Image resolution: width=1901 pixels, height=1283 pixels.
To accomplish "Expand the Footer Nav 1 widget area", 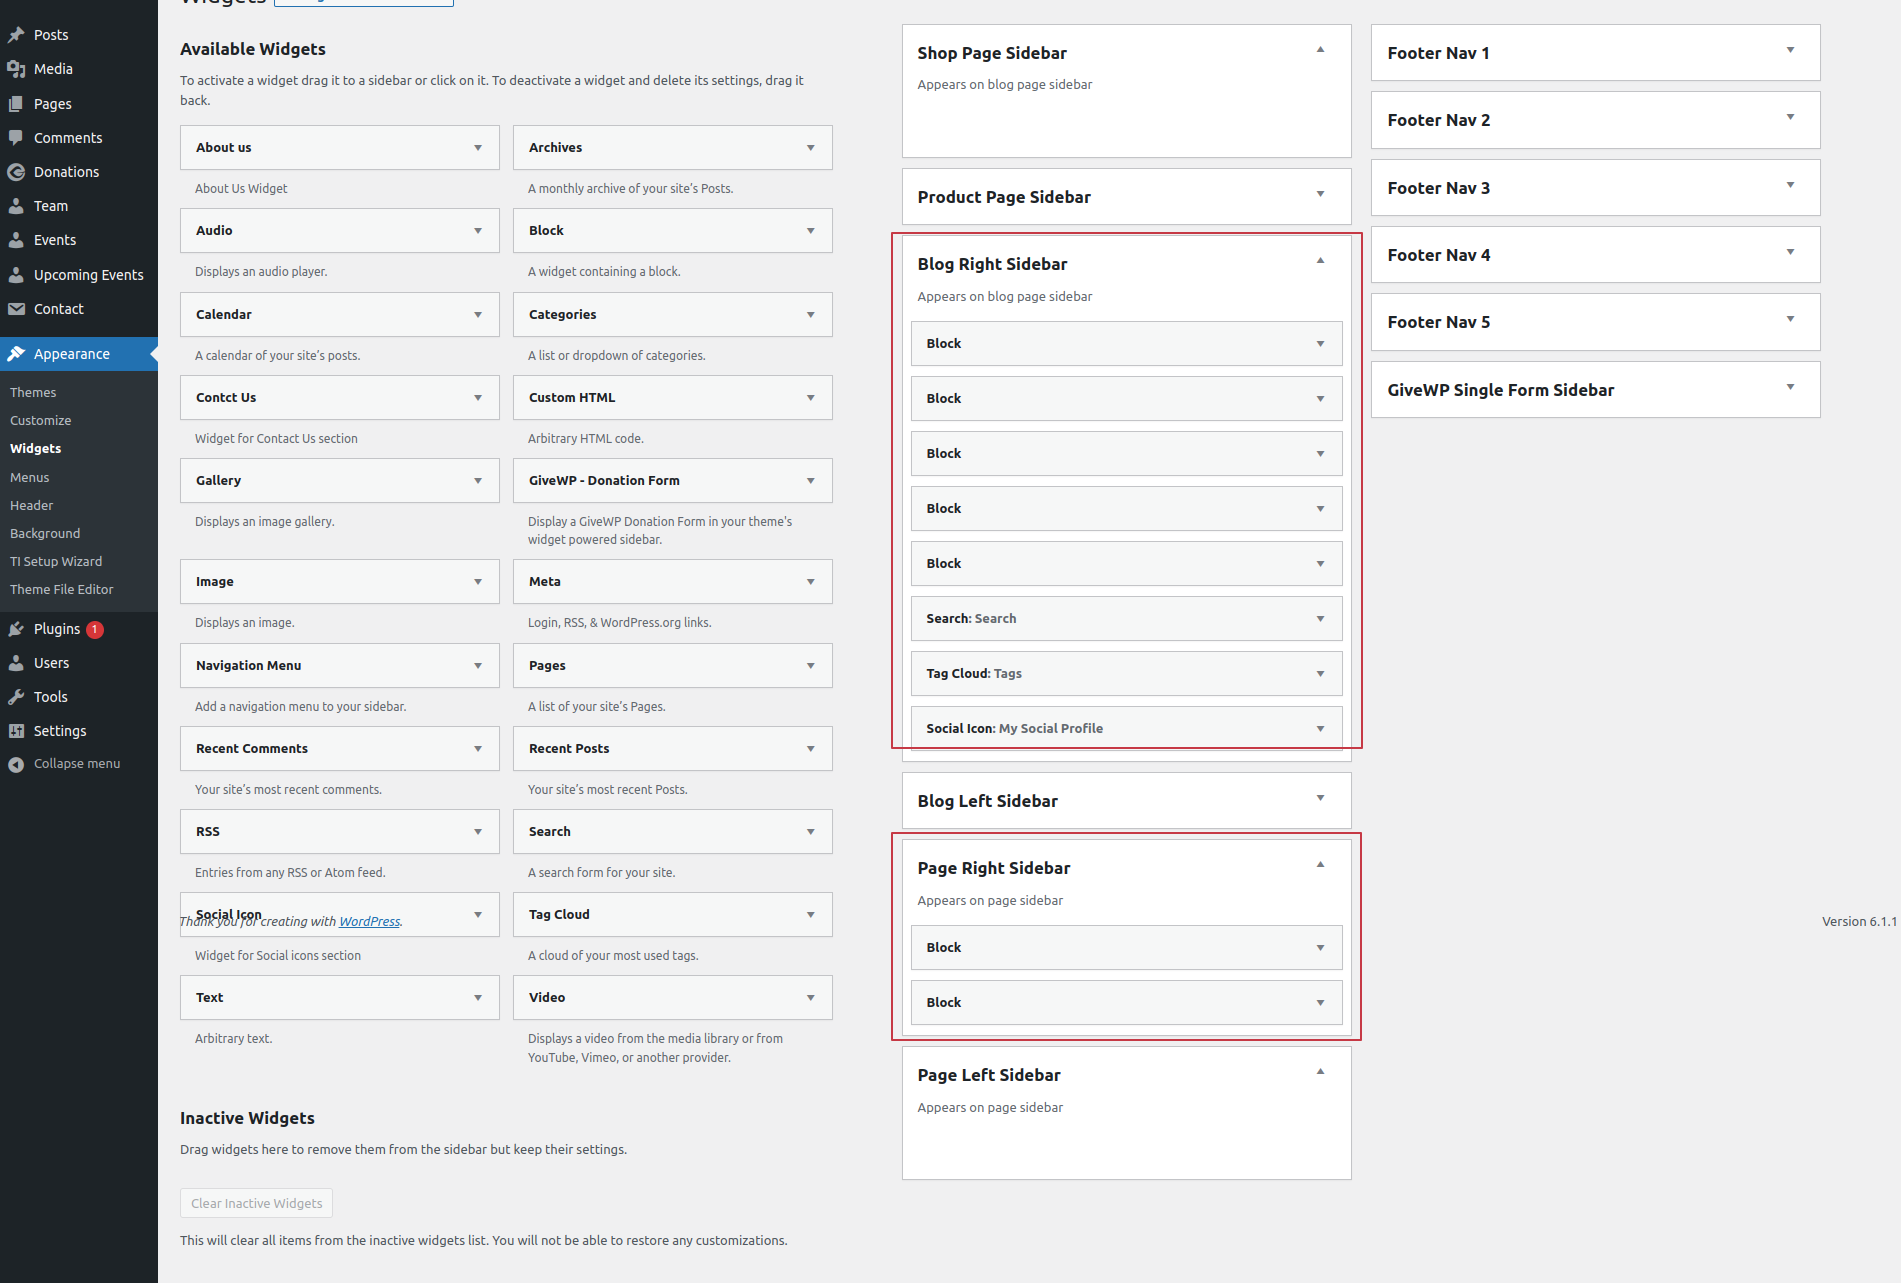I will (x=1790, y=51).
